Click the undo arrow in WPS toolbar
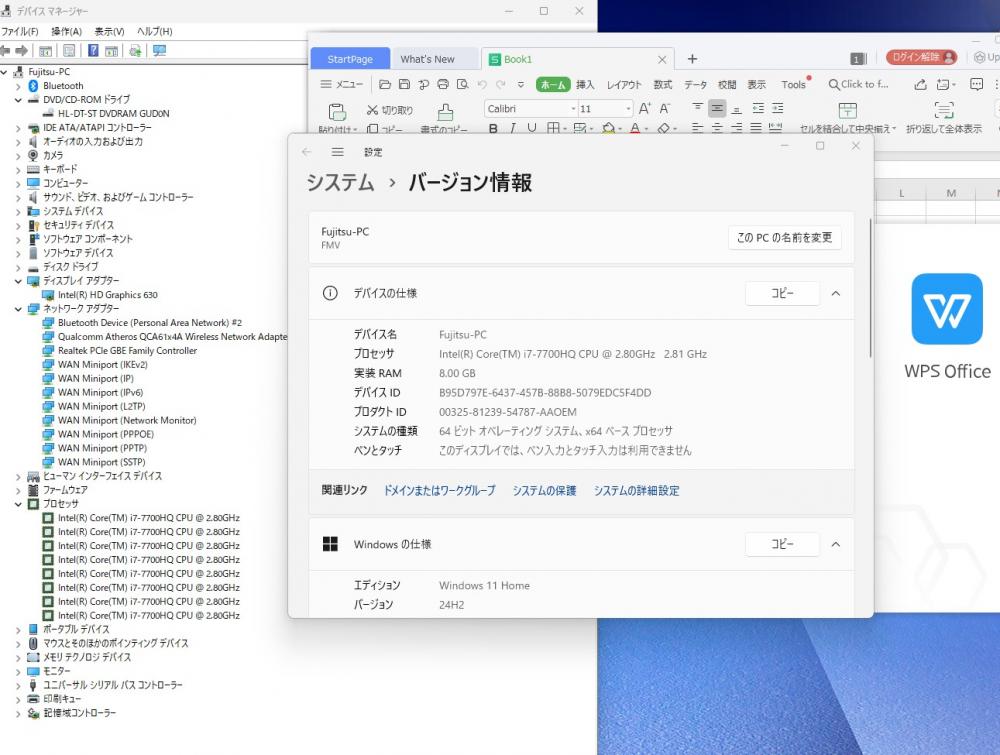This screenshot has width=1000, height=755. [x=482, y=84]
